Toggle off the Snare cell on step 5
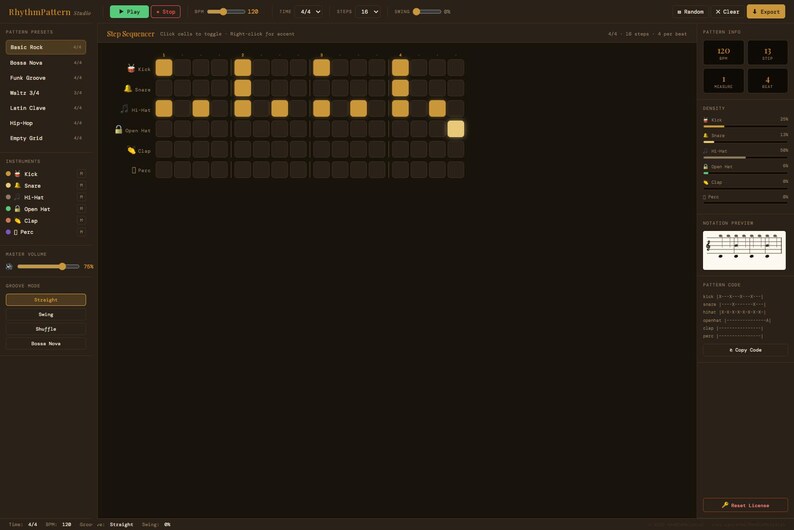Image resolution: width=794 pixels, height=530 pixels. [243, 88]
